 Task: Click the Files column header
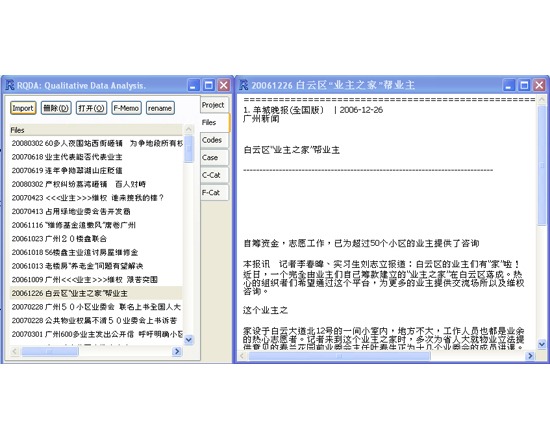pyautogui.click(x=96, y=130)
